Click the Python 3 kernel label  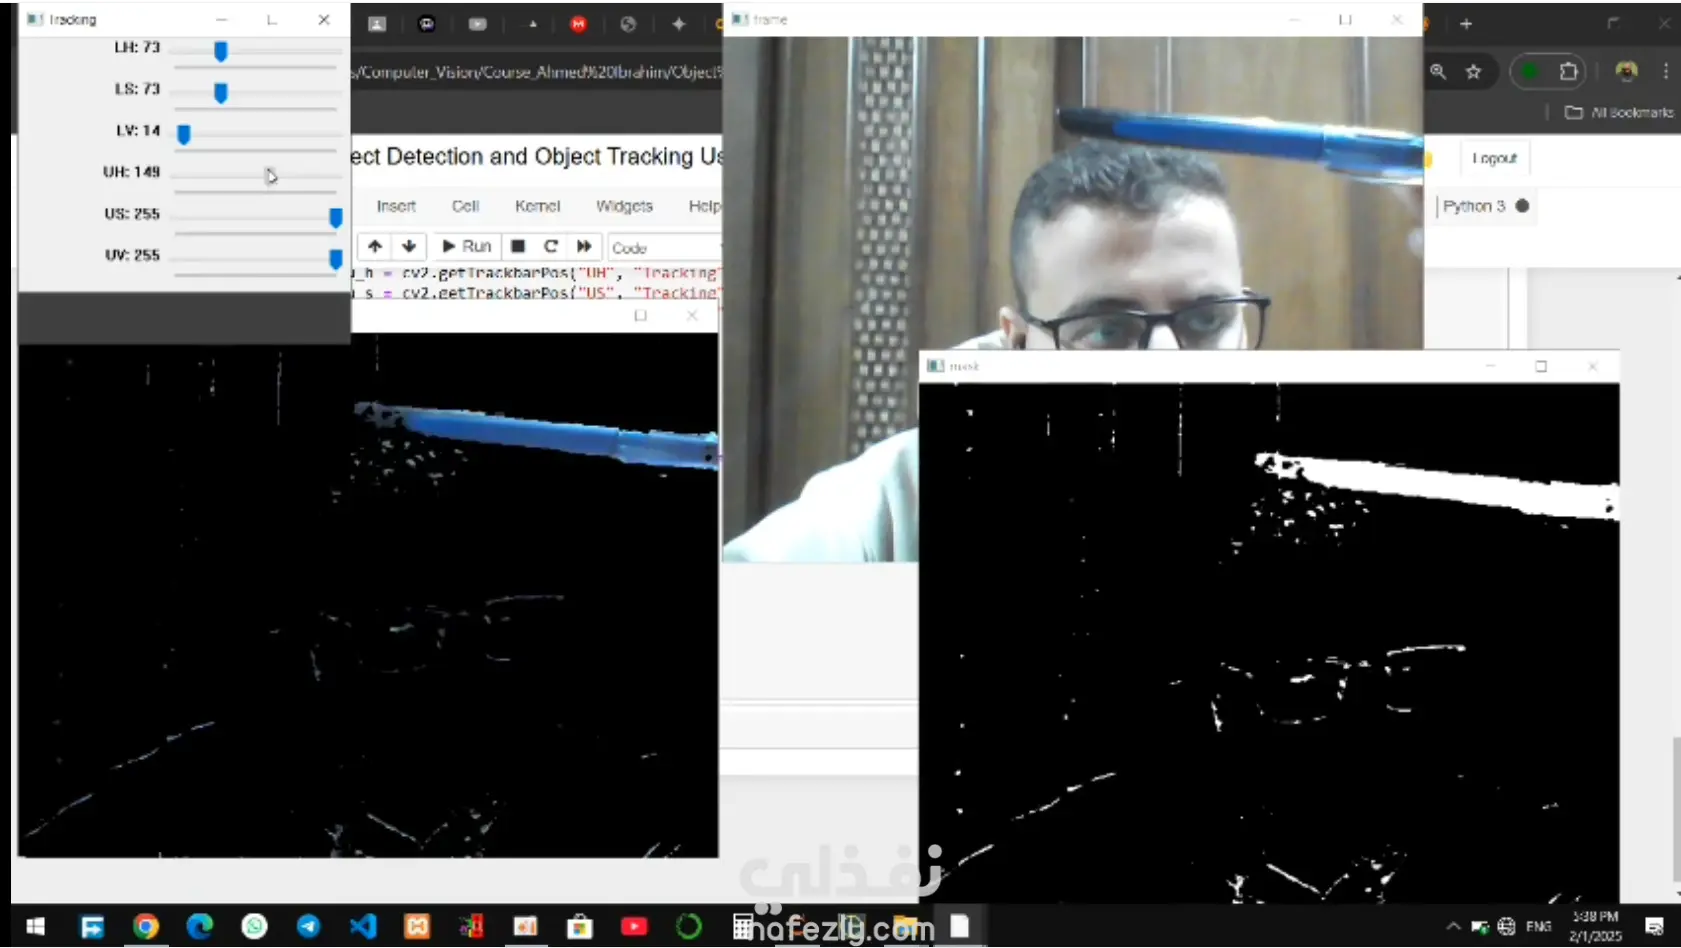click(x=1473, y=206)
